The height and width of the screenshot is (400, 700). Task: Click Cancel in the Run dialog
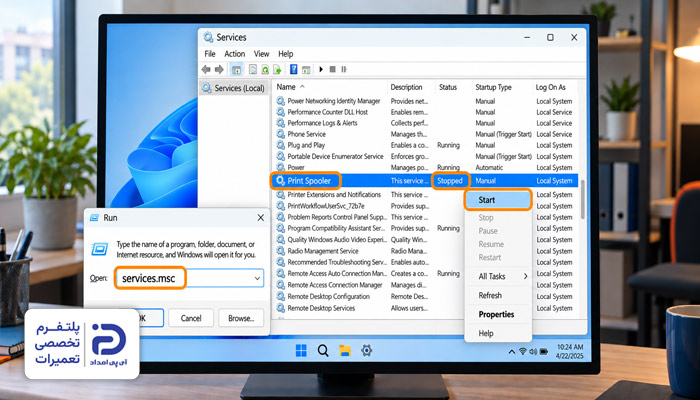click(x=191, y=318)
